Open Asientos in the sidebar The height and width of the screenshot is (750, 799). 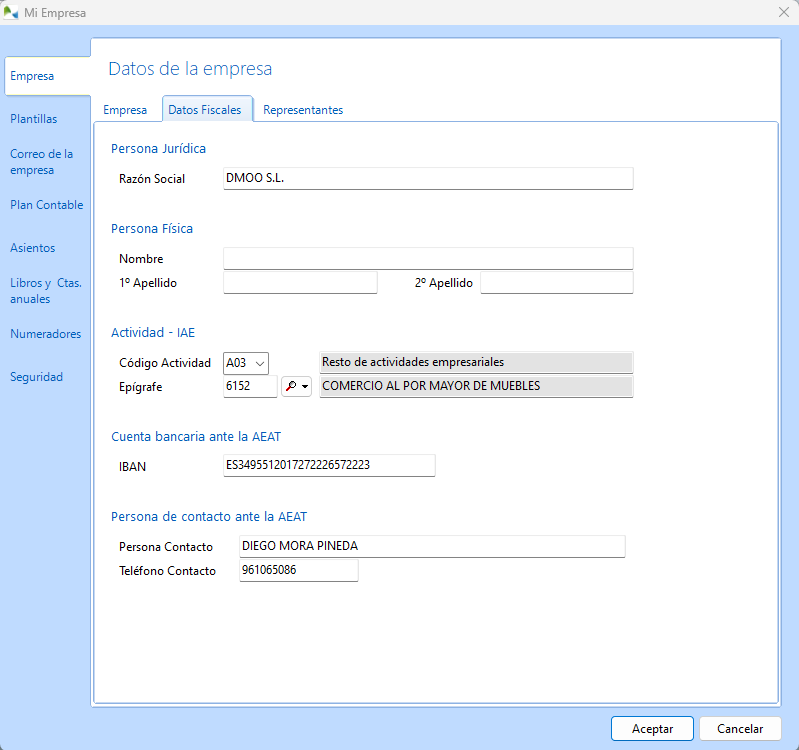click(33, 248)
